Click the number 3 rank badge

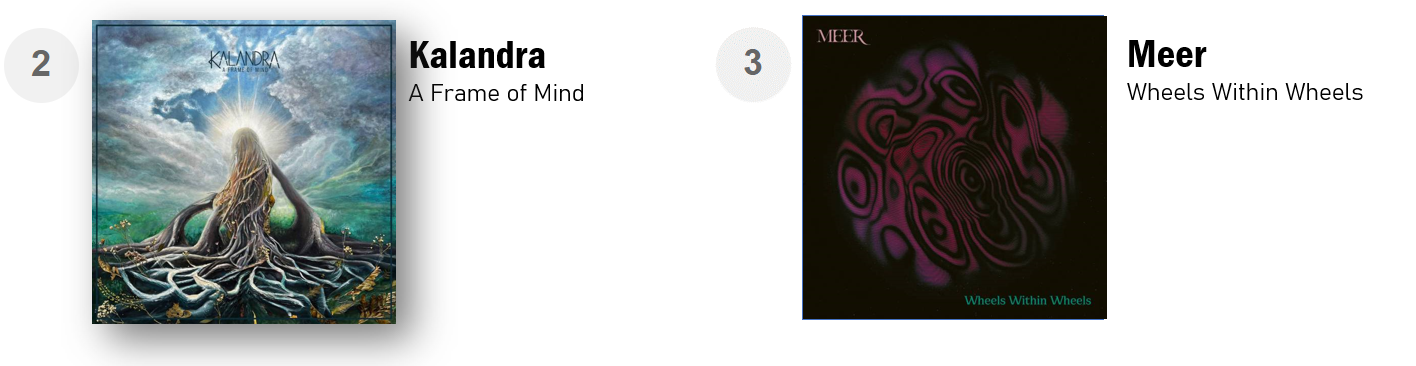(x=753, y=64)
